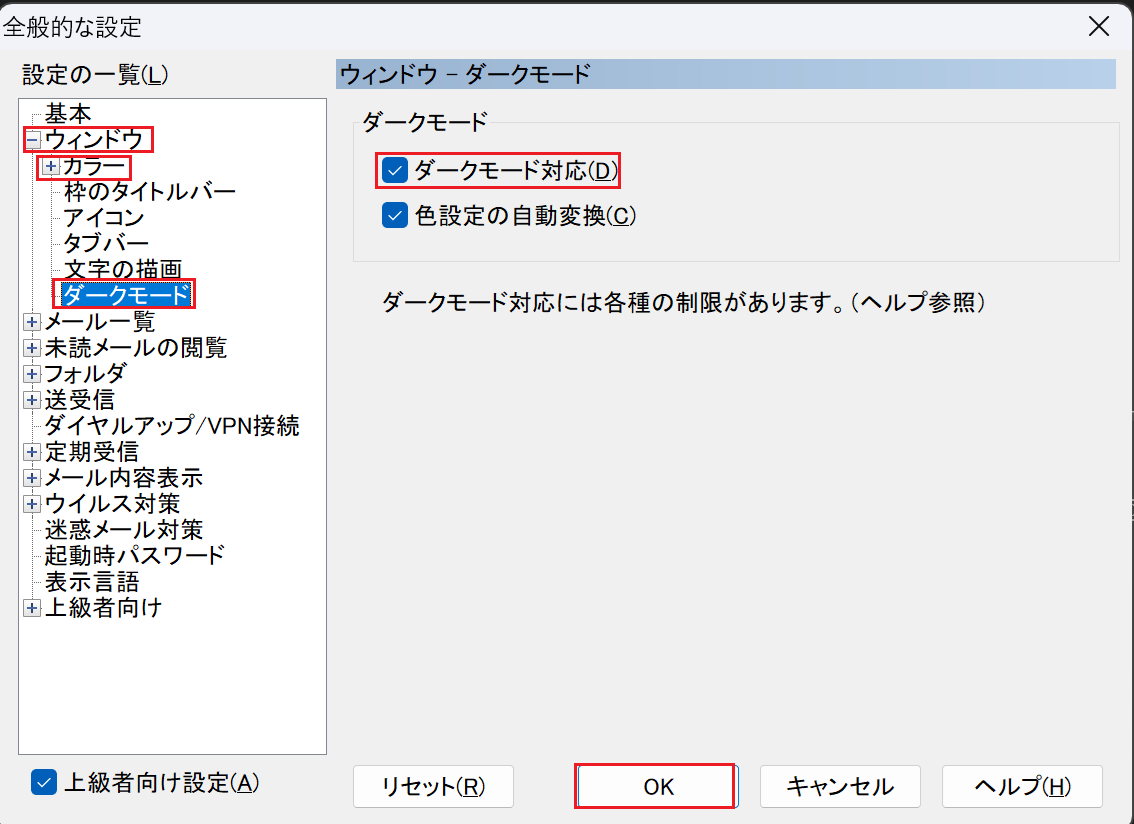This screenshot has width=1134, height=824.
Task: Expand the メール一覧 tree node
Action: 32,322
